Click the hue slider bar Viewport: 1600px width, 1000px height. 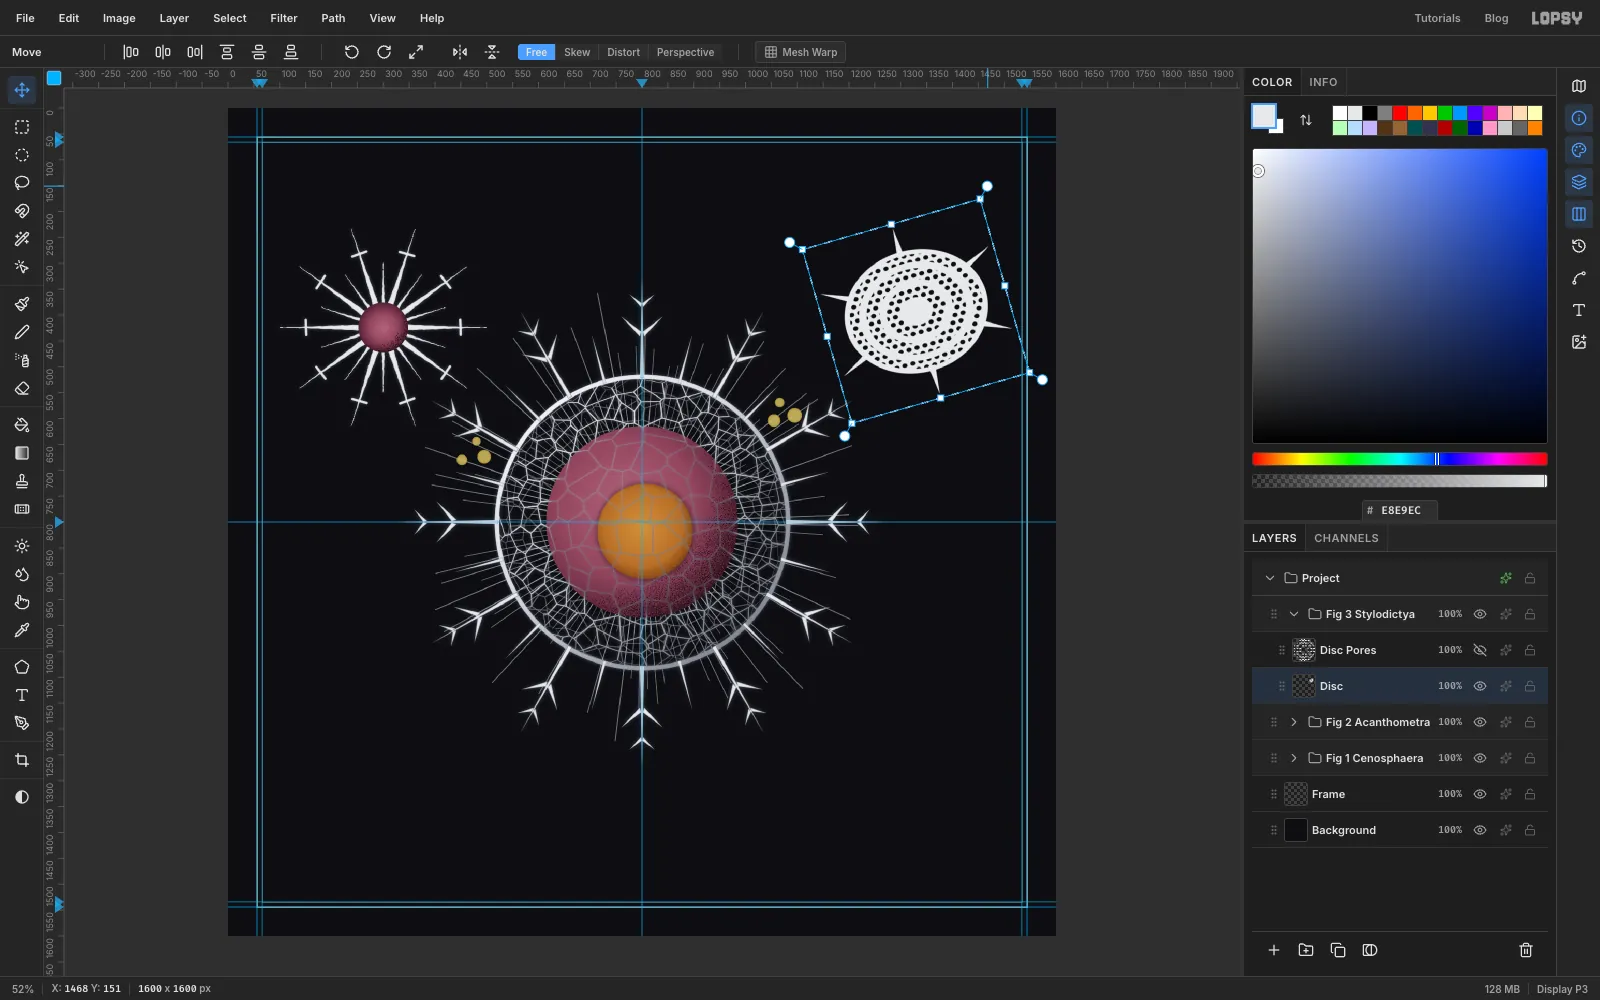point(1400,459)
